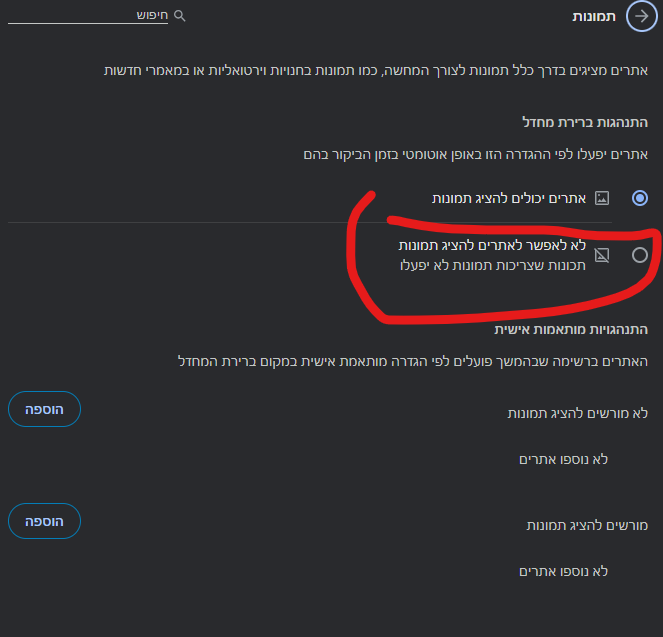Click לא נוספו אתרים under the blocked sites list

563,459
